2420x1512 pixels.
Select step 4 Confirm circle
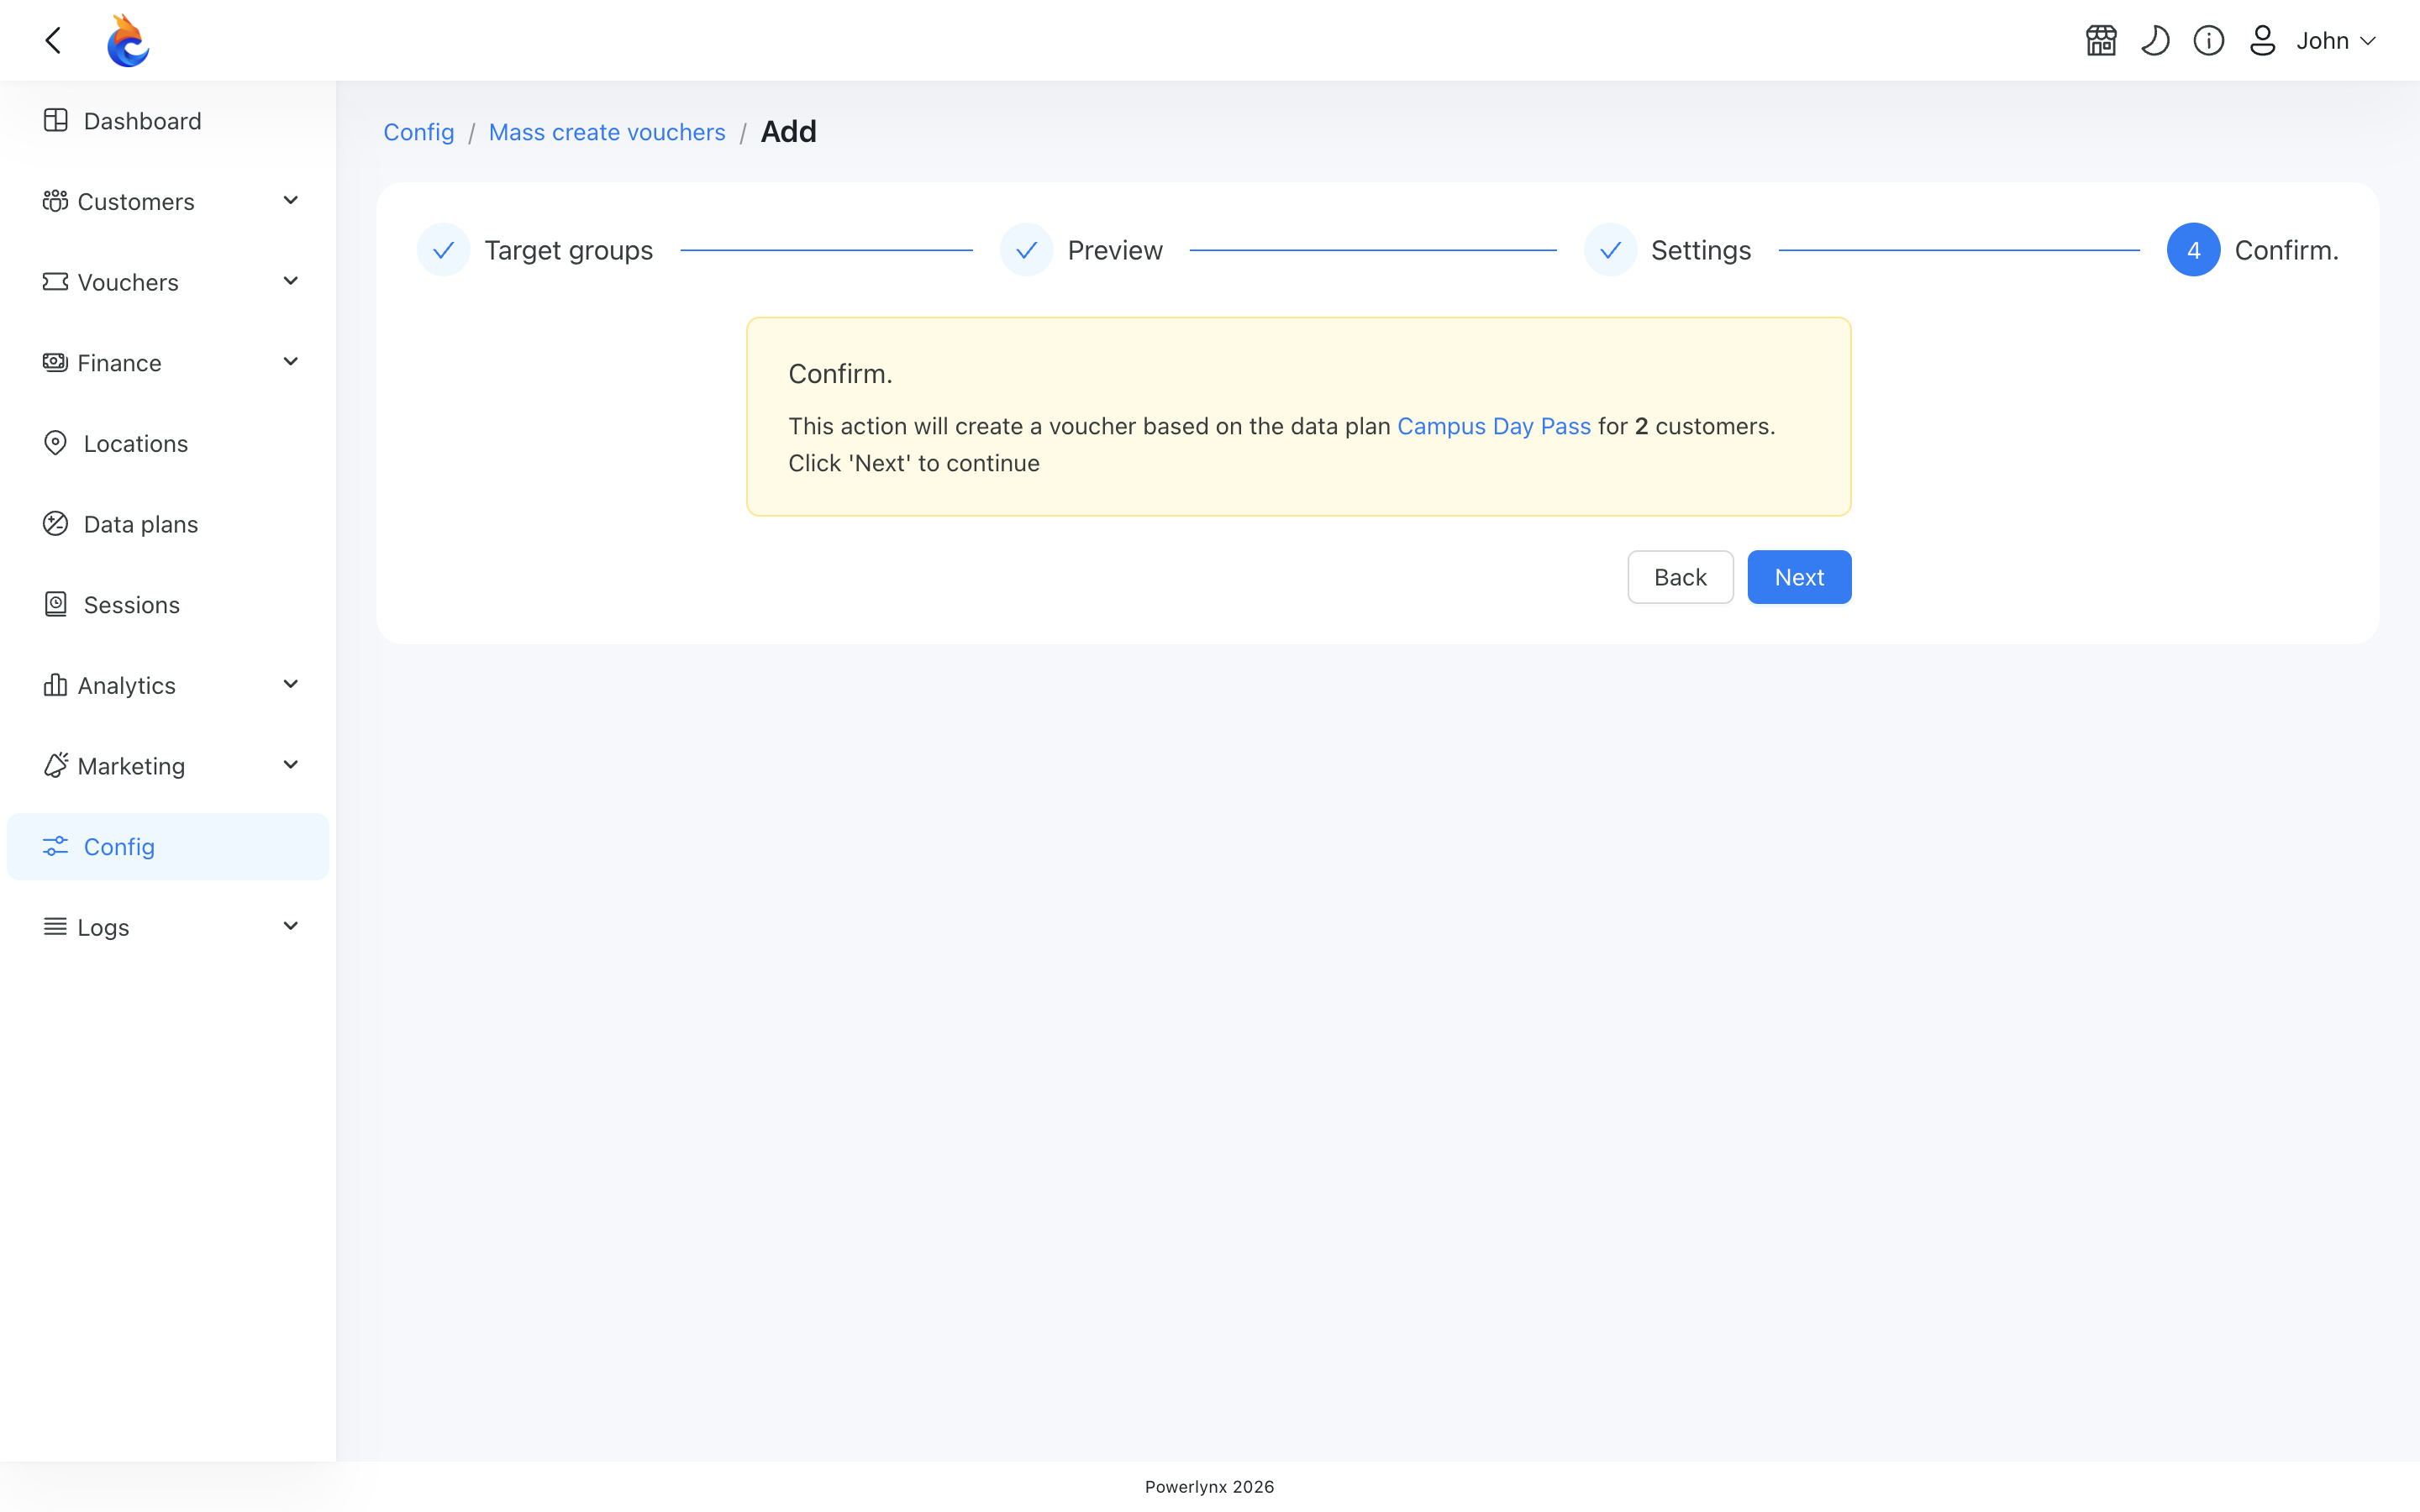(x=2193, y=250)
